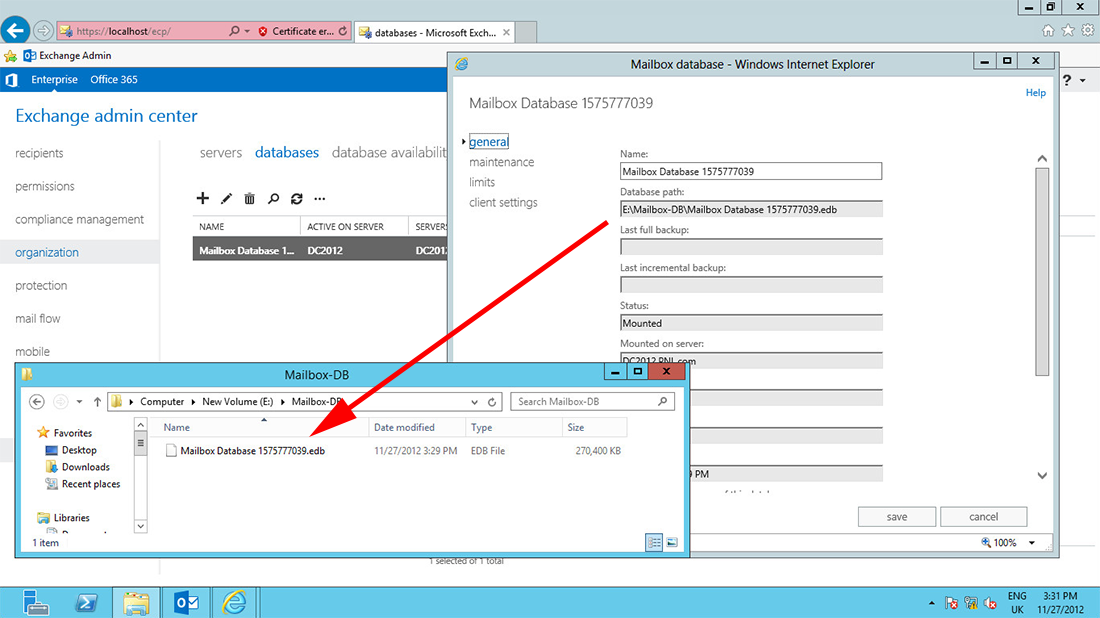The width and height of the screenshot is (1100, 618).
Task: Navigate to mail flow section
Action: [38, 318]
